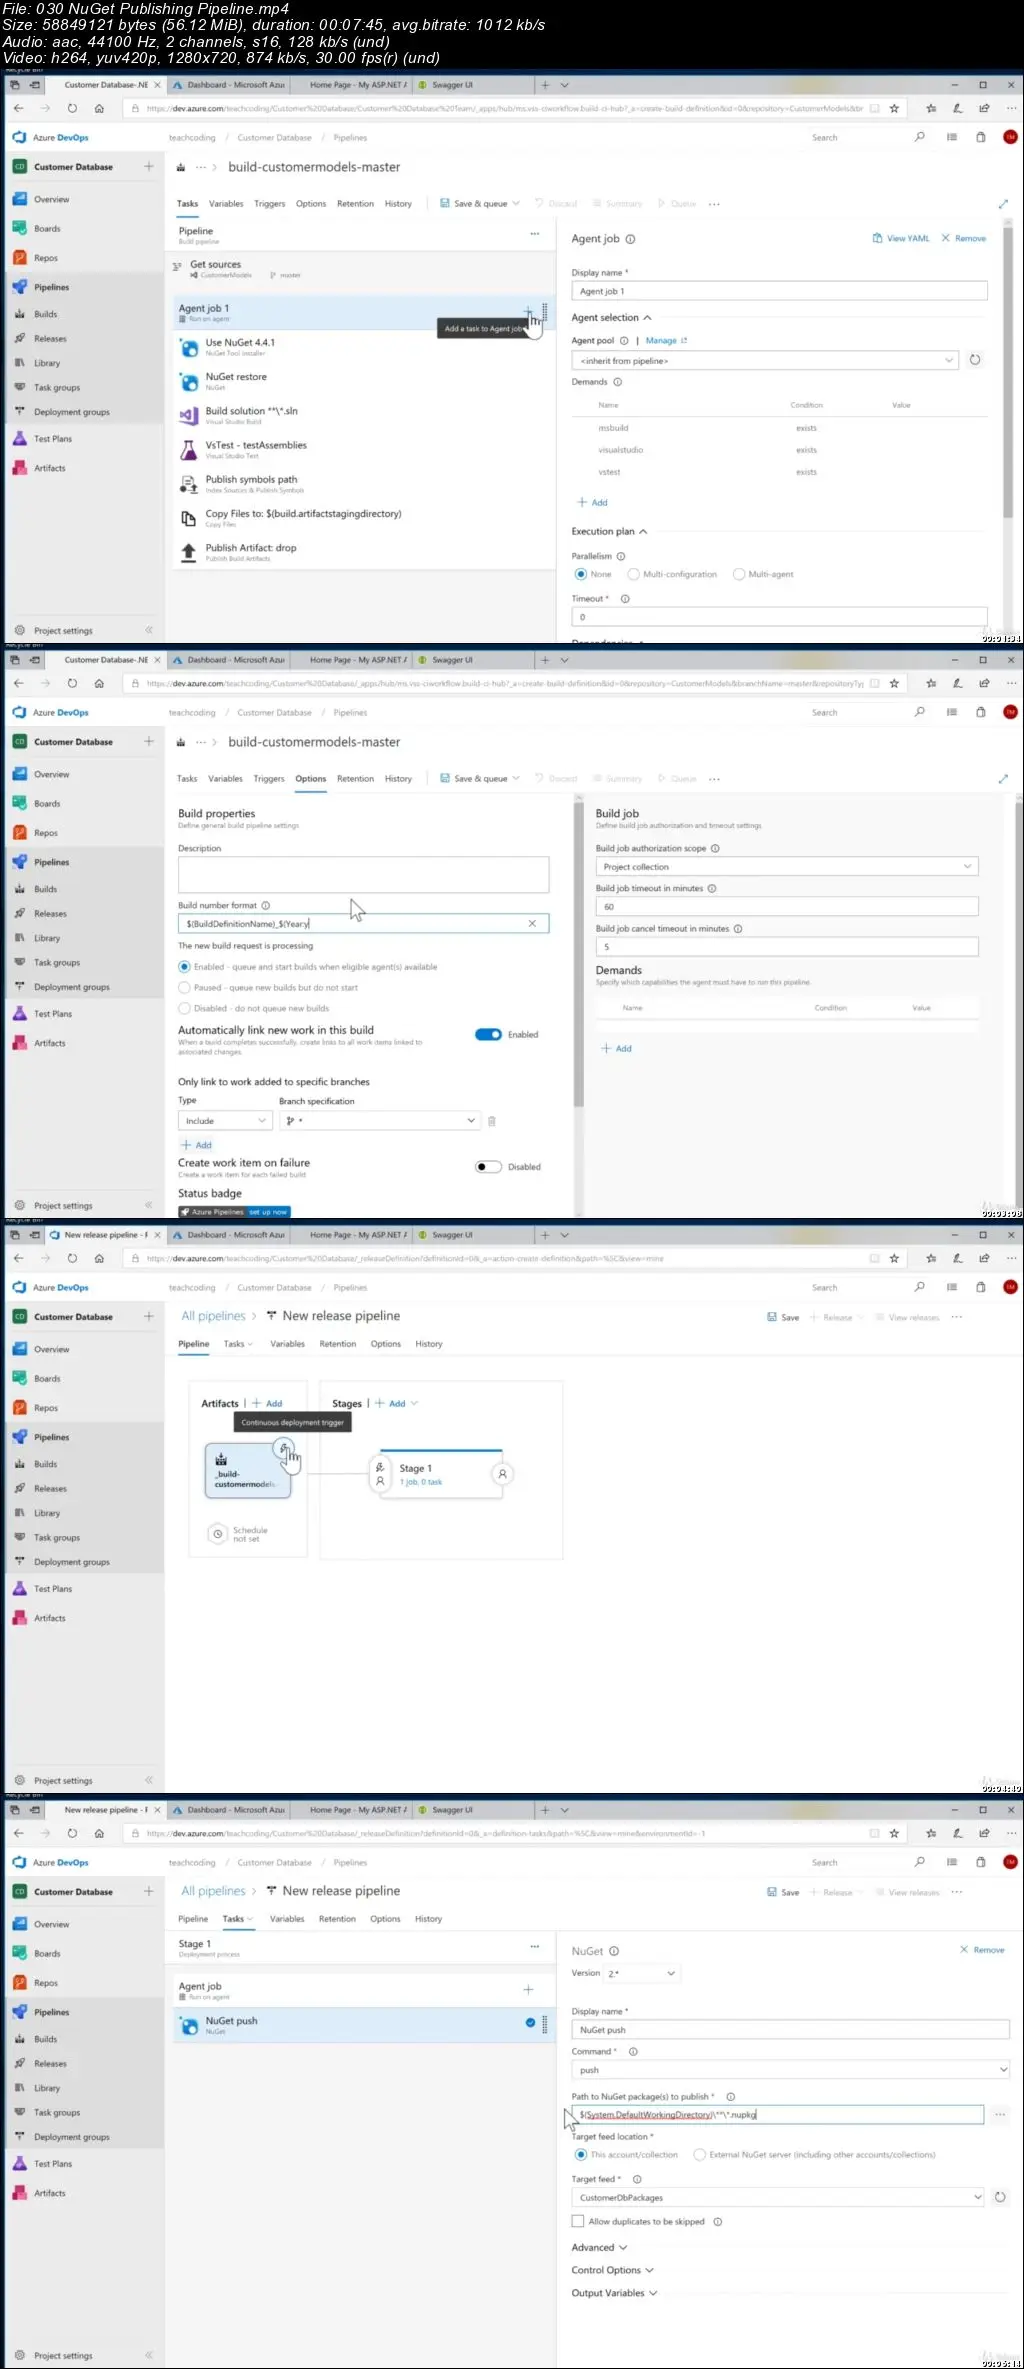Screen dimensions: 1024x2369
Task: Select Paused - queue new builds option
Action: pyautogui.click(x=184, y=987)
